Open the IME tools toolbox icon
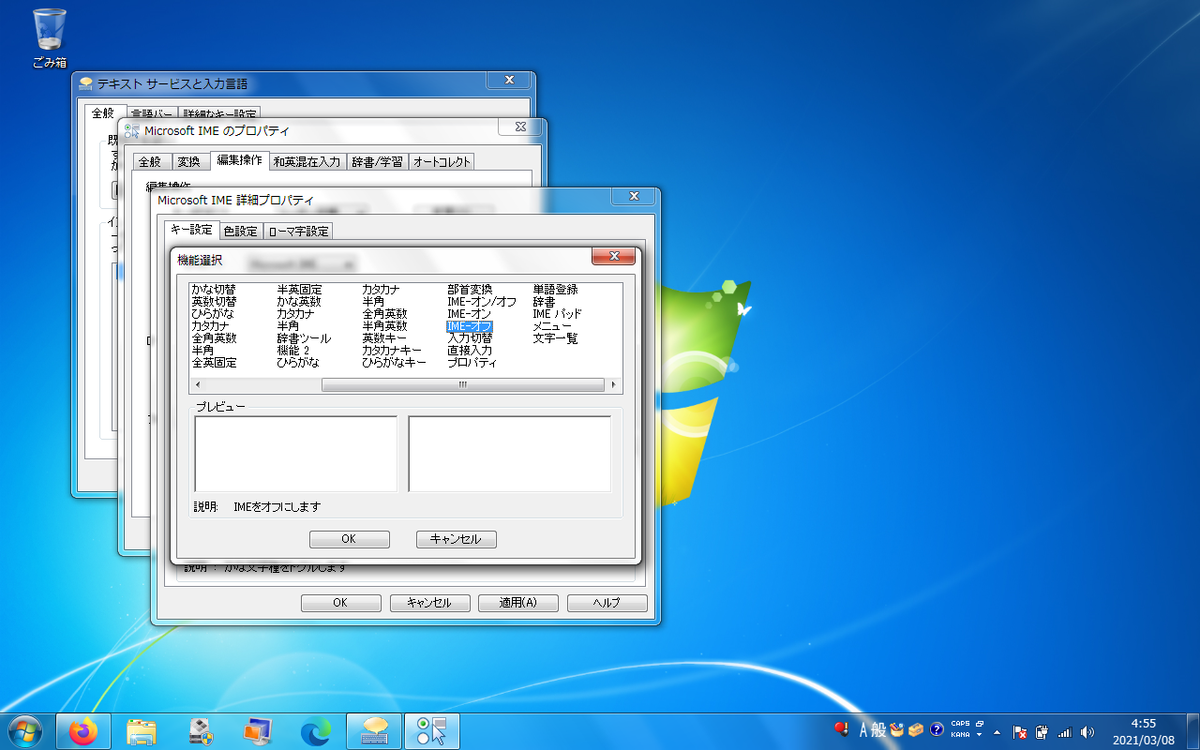Image resolution: width=1200 pixels, height=750 pixels. (x=915, y=729)
